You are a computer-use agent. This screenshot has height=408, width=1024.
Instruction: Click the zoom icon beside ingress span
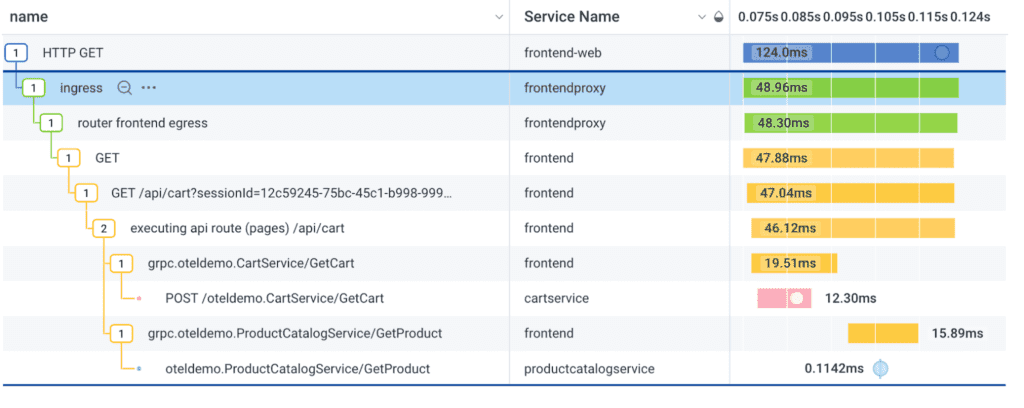(x=125, y=88)
